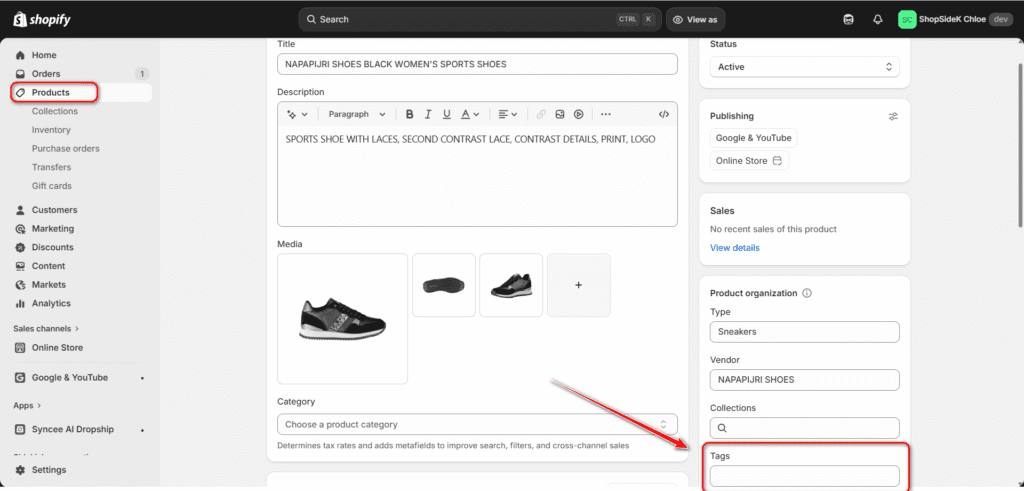Open ShopSideK Chloe account menu

point(955,20)
